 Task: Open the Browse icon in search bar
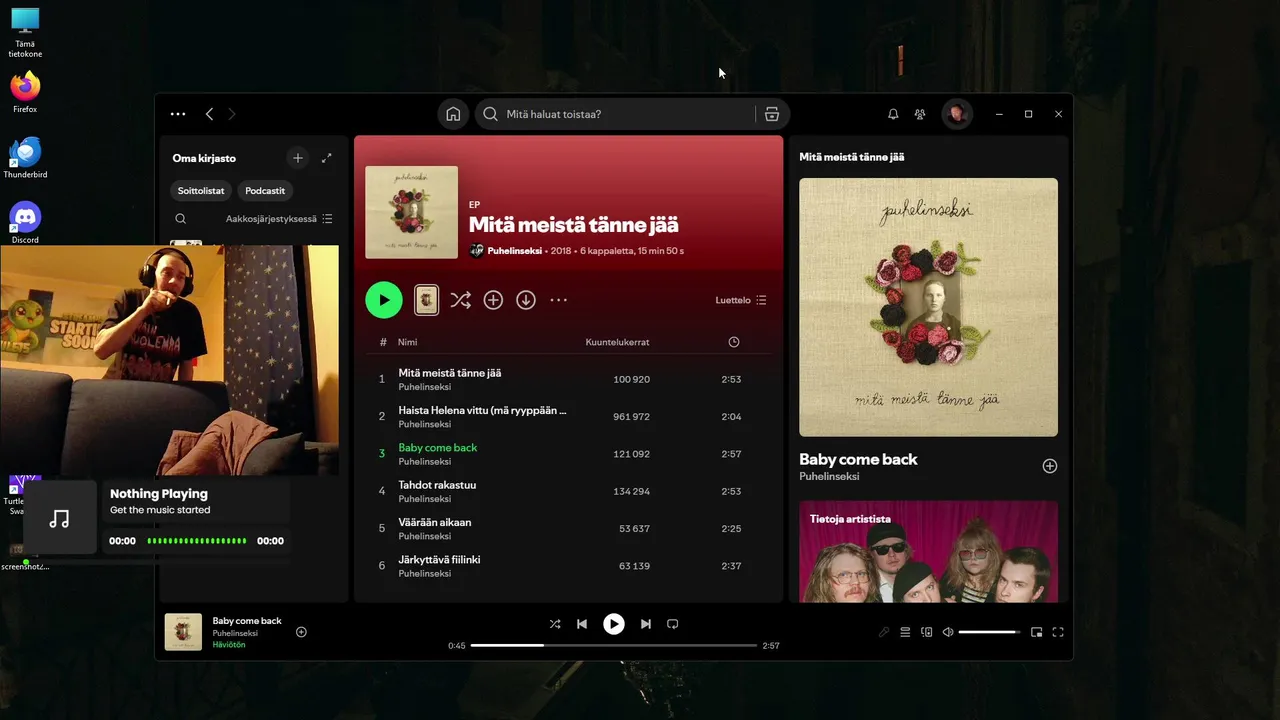click(772, 114)
